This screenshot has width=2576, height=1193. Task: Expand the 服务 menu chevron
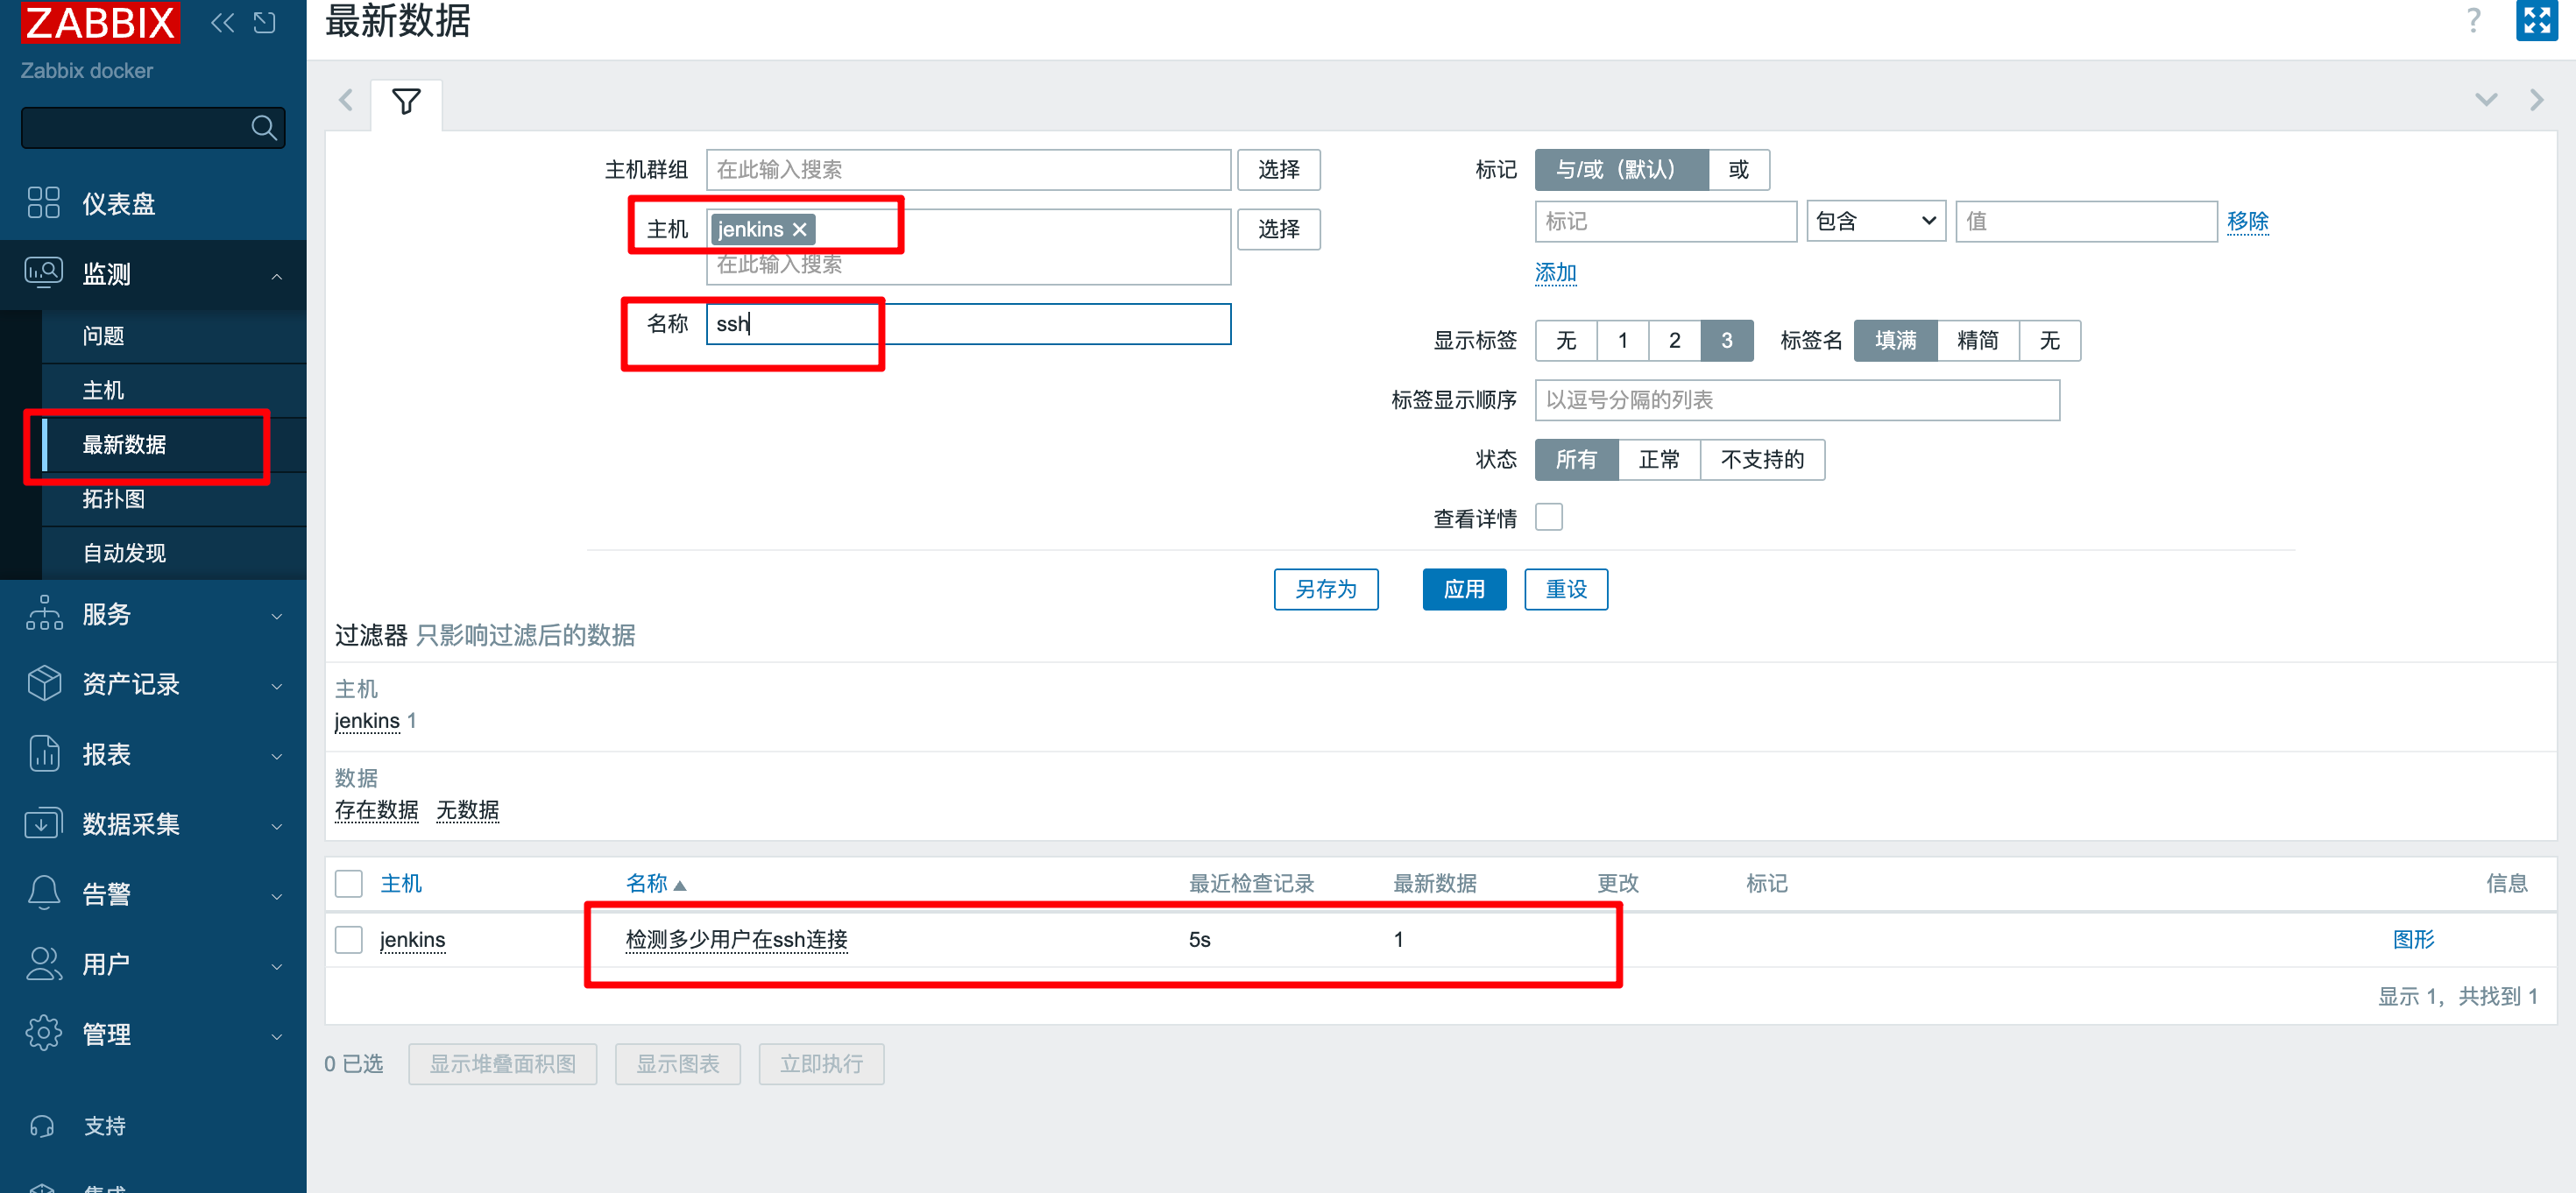pos(277,616)
